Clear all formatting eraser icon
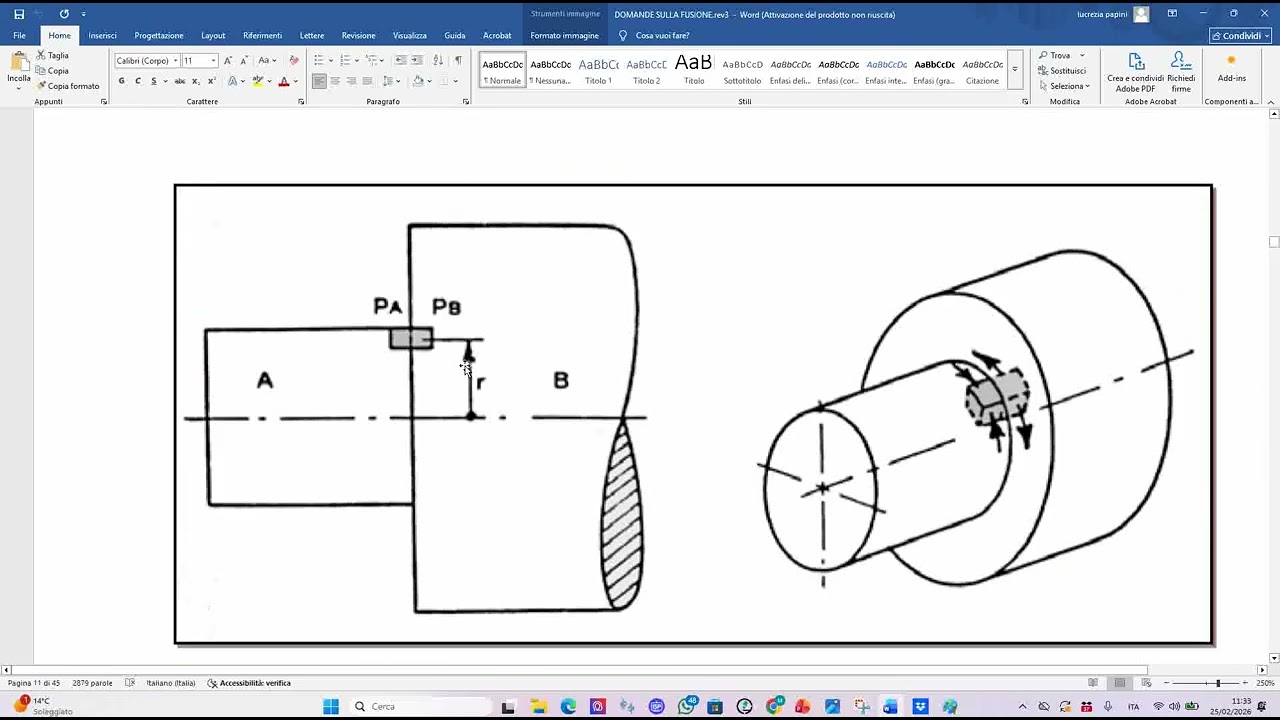Image resolution: width=1280 pixels, height=720 pixels. (x=293, y=61)
